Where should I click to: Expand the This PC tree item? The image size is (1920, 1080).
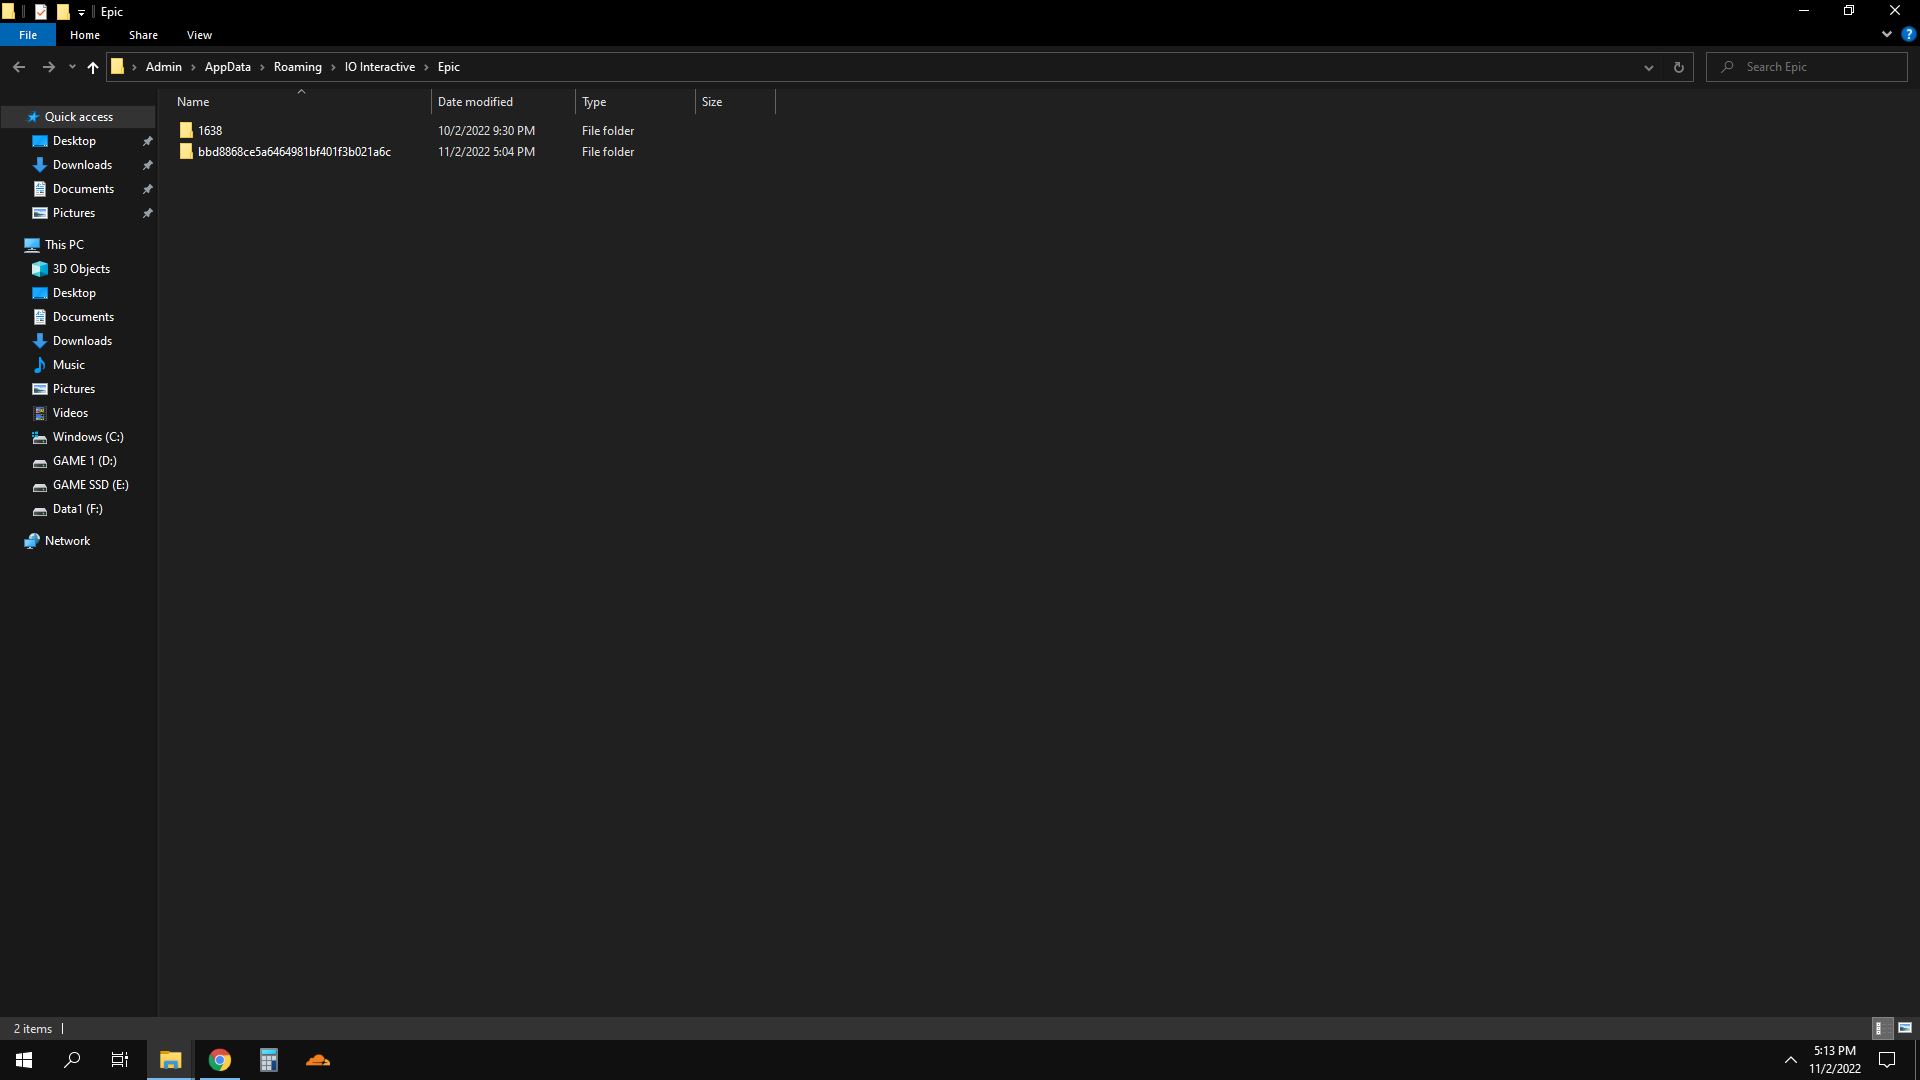click(x=11, y=243)
